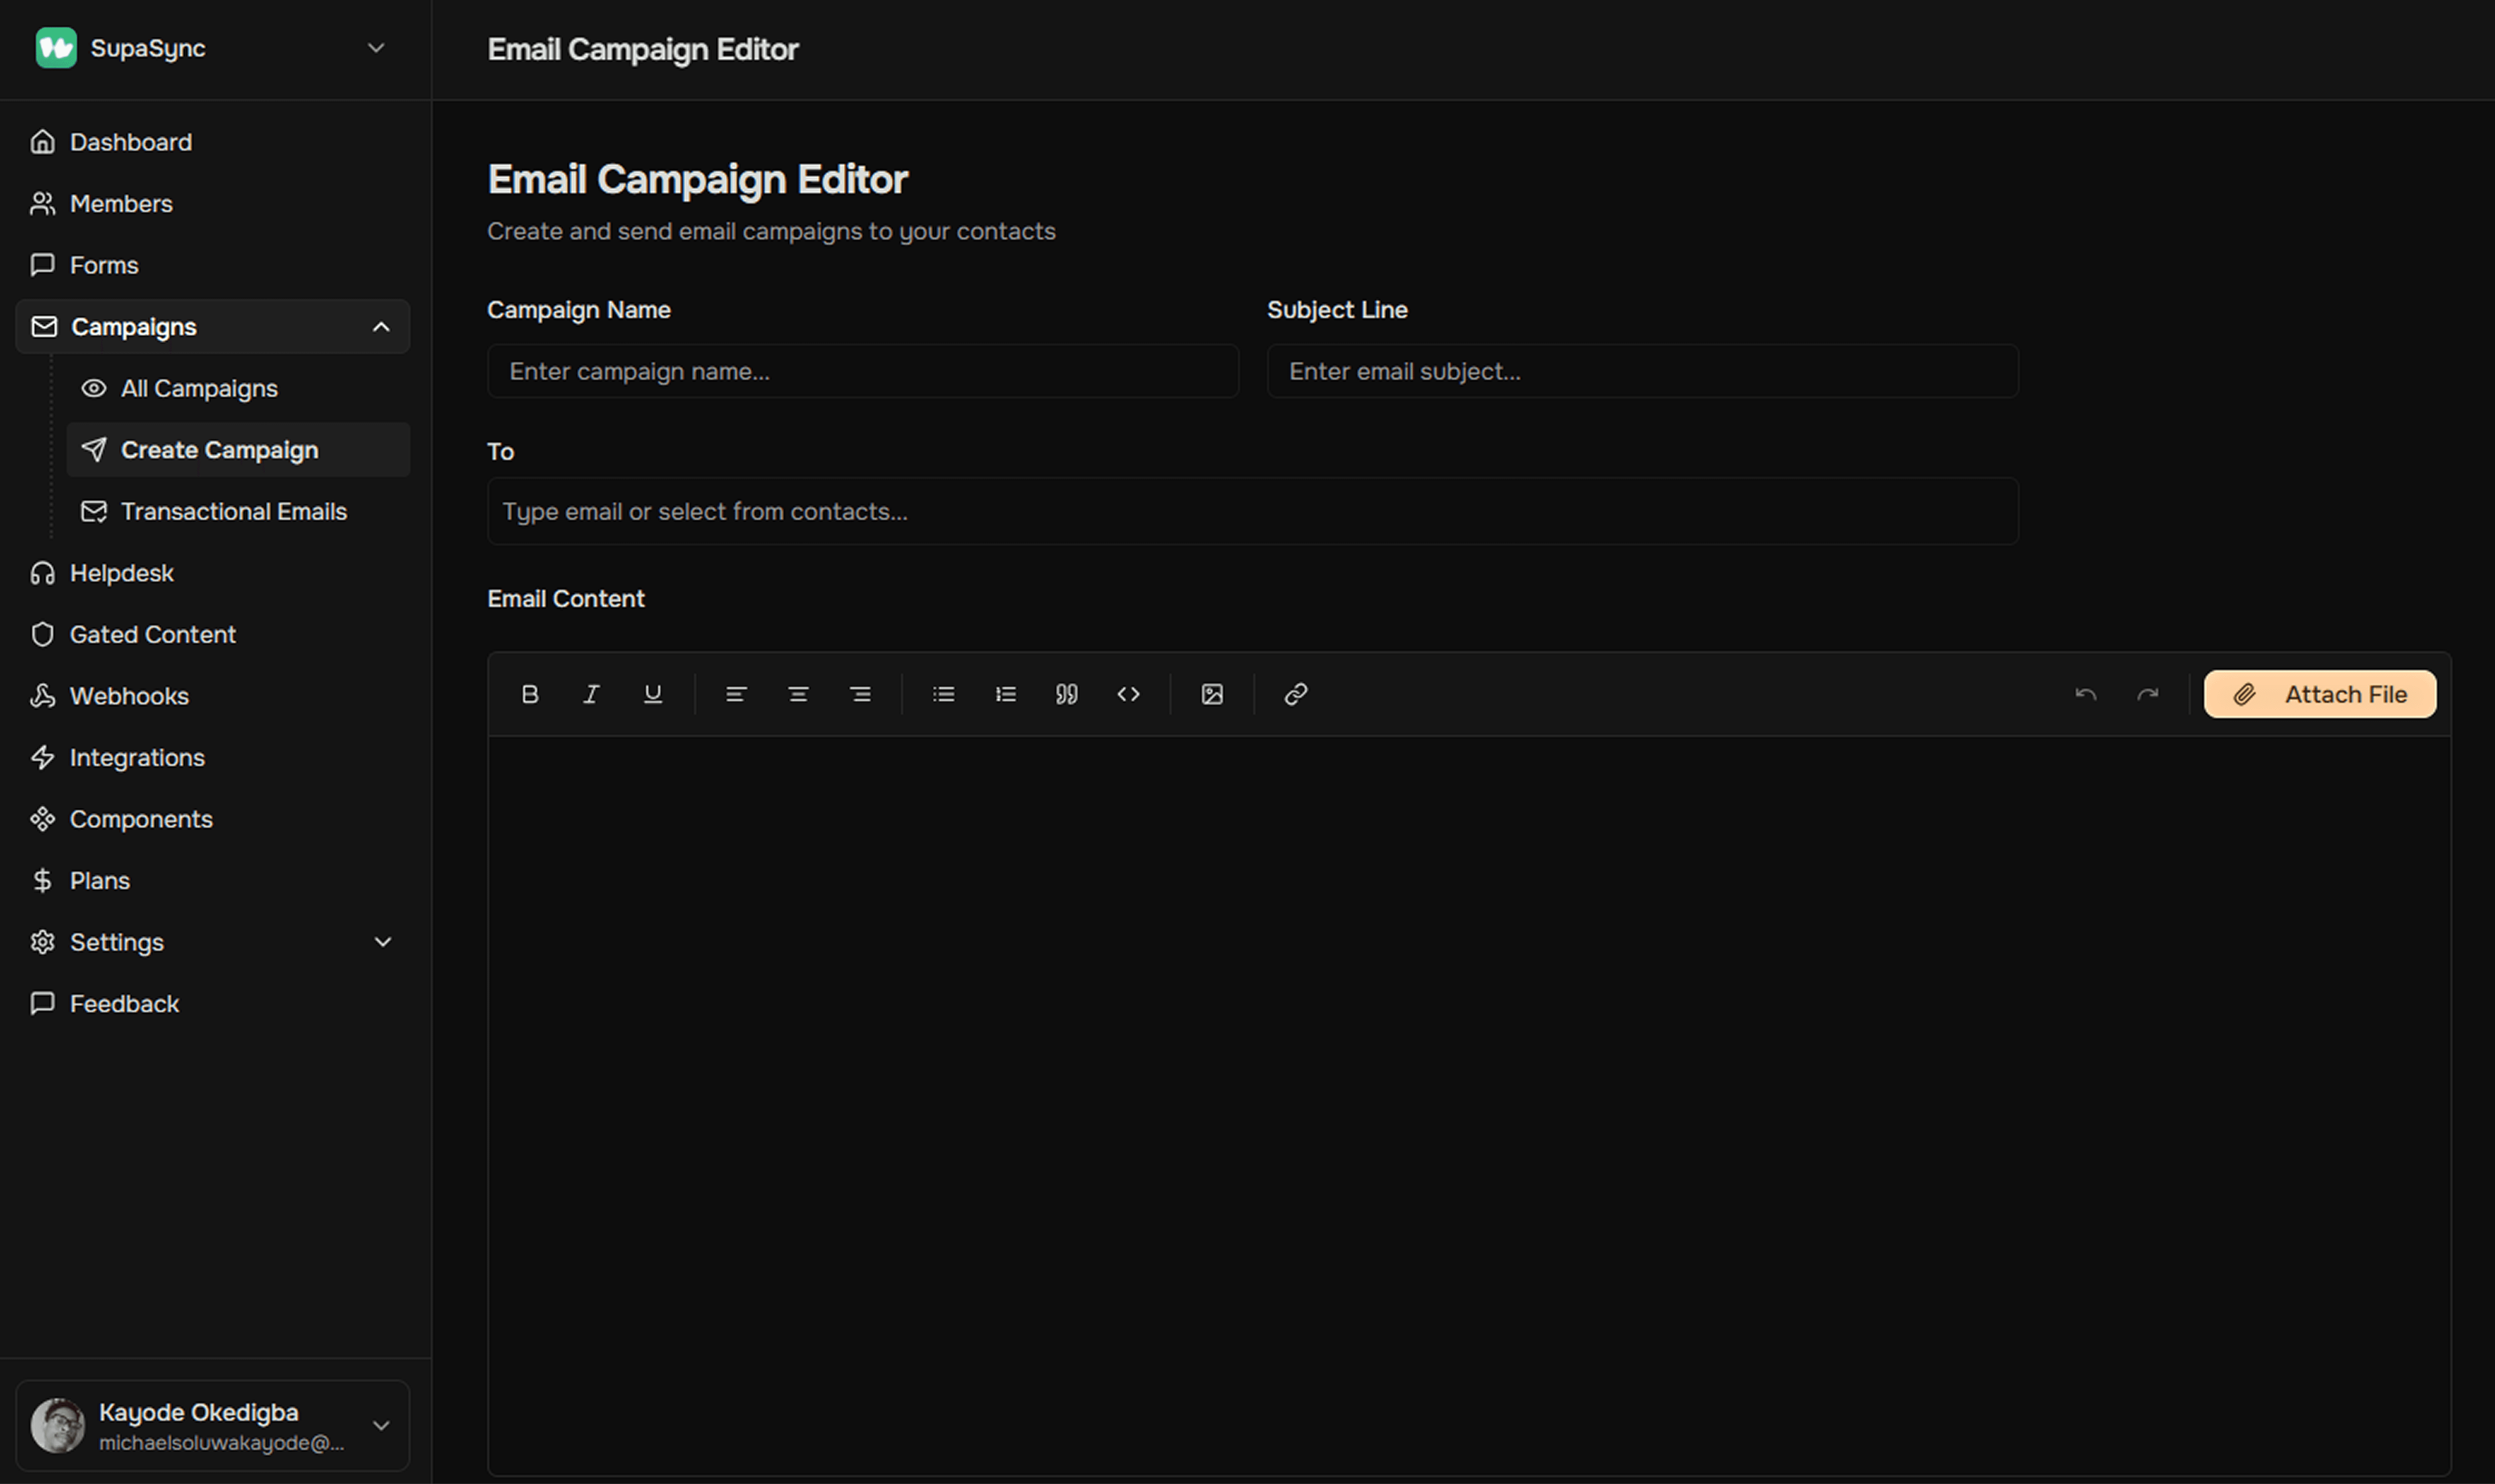Toggle italic text formatting
The width and height of the screenshot is (2495, 1484).
point(591,694)
